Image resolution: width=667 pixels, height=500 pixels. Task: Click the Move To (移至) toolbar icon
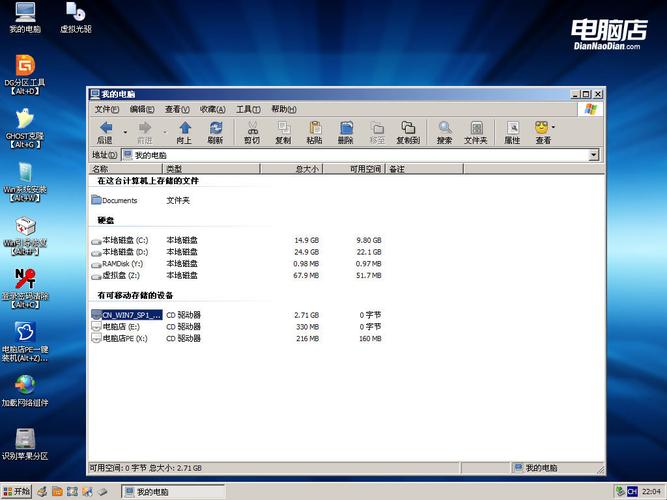tap(377, 132)
